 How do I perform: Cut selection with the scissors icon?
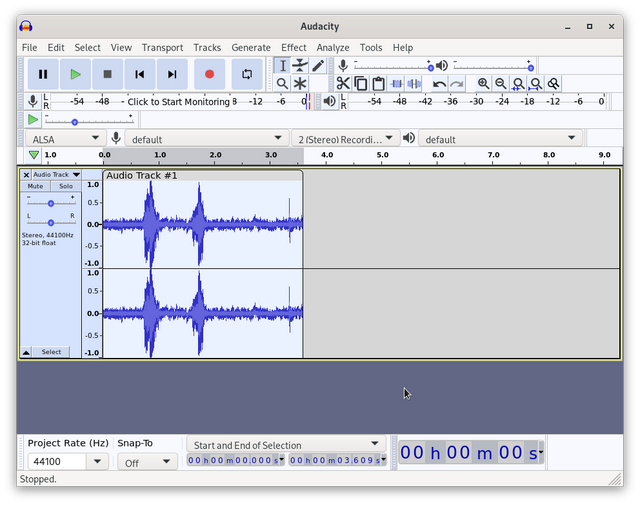343,84
